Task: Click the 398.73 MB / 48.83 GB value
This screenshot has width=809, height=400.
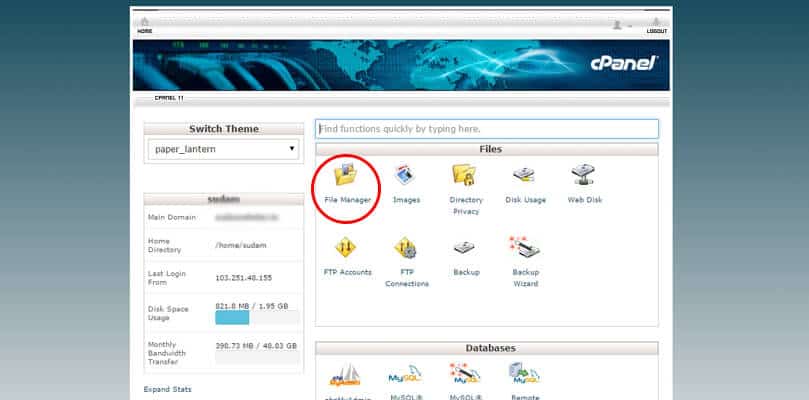Action: 256,346
